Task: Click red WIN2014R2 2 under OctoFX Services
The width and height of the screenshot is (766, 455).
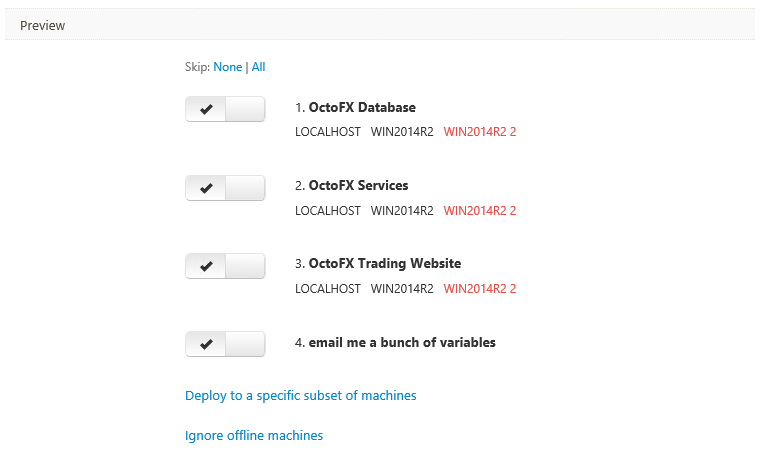Action: tap(480, 211)
